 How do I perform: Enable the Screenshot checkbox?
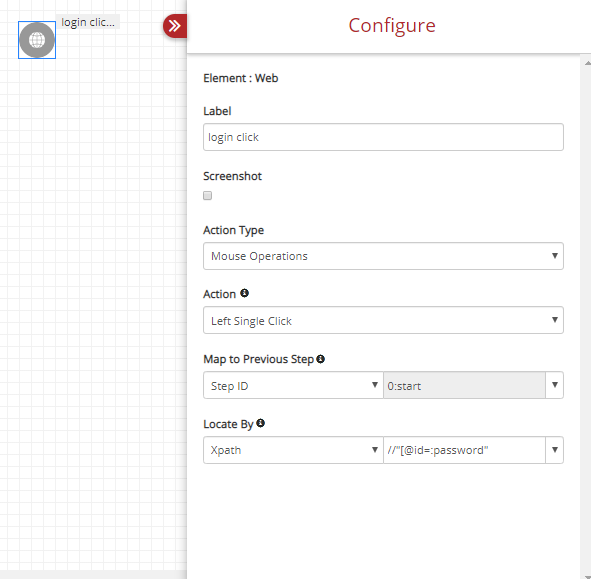tap(207, 195)
